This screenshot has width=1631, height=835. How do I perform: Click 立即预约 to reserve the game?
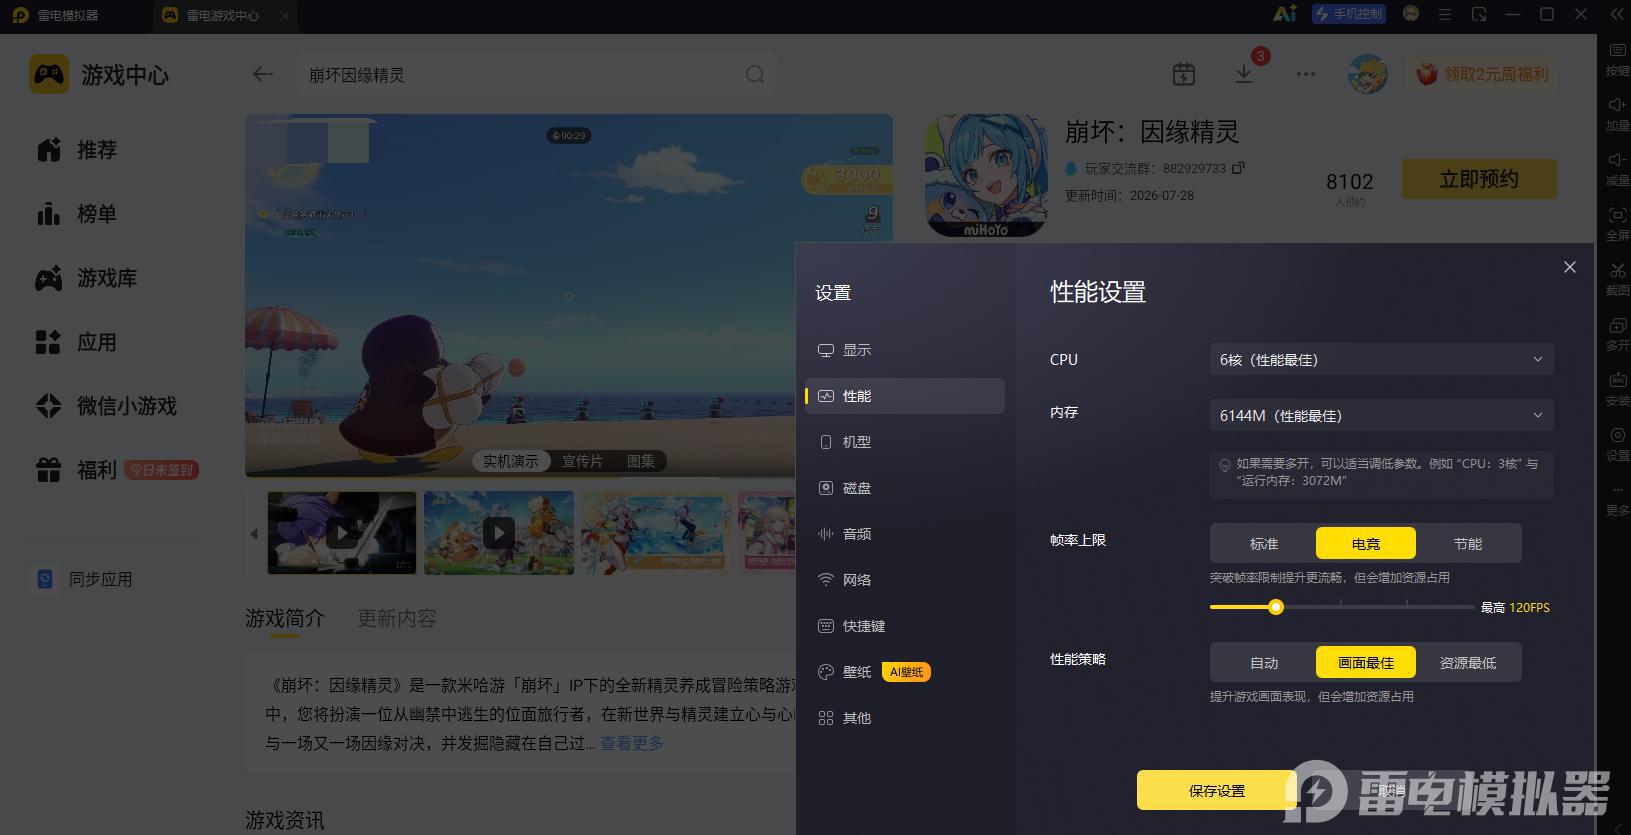tap(1479, 179)
